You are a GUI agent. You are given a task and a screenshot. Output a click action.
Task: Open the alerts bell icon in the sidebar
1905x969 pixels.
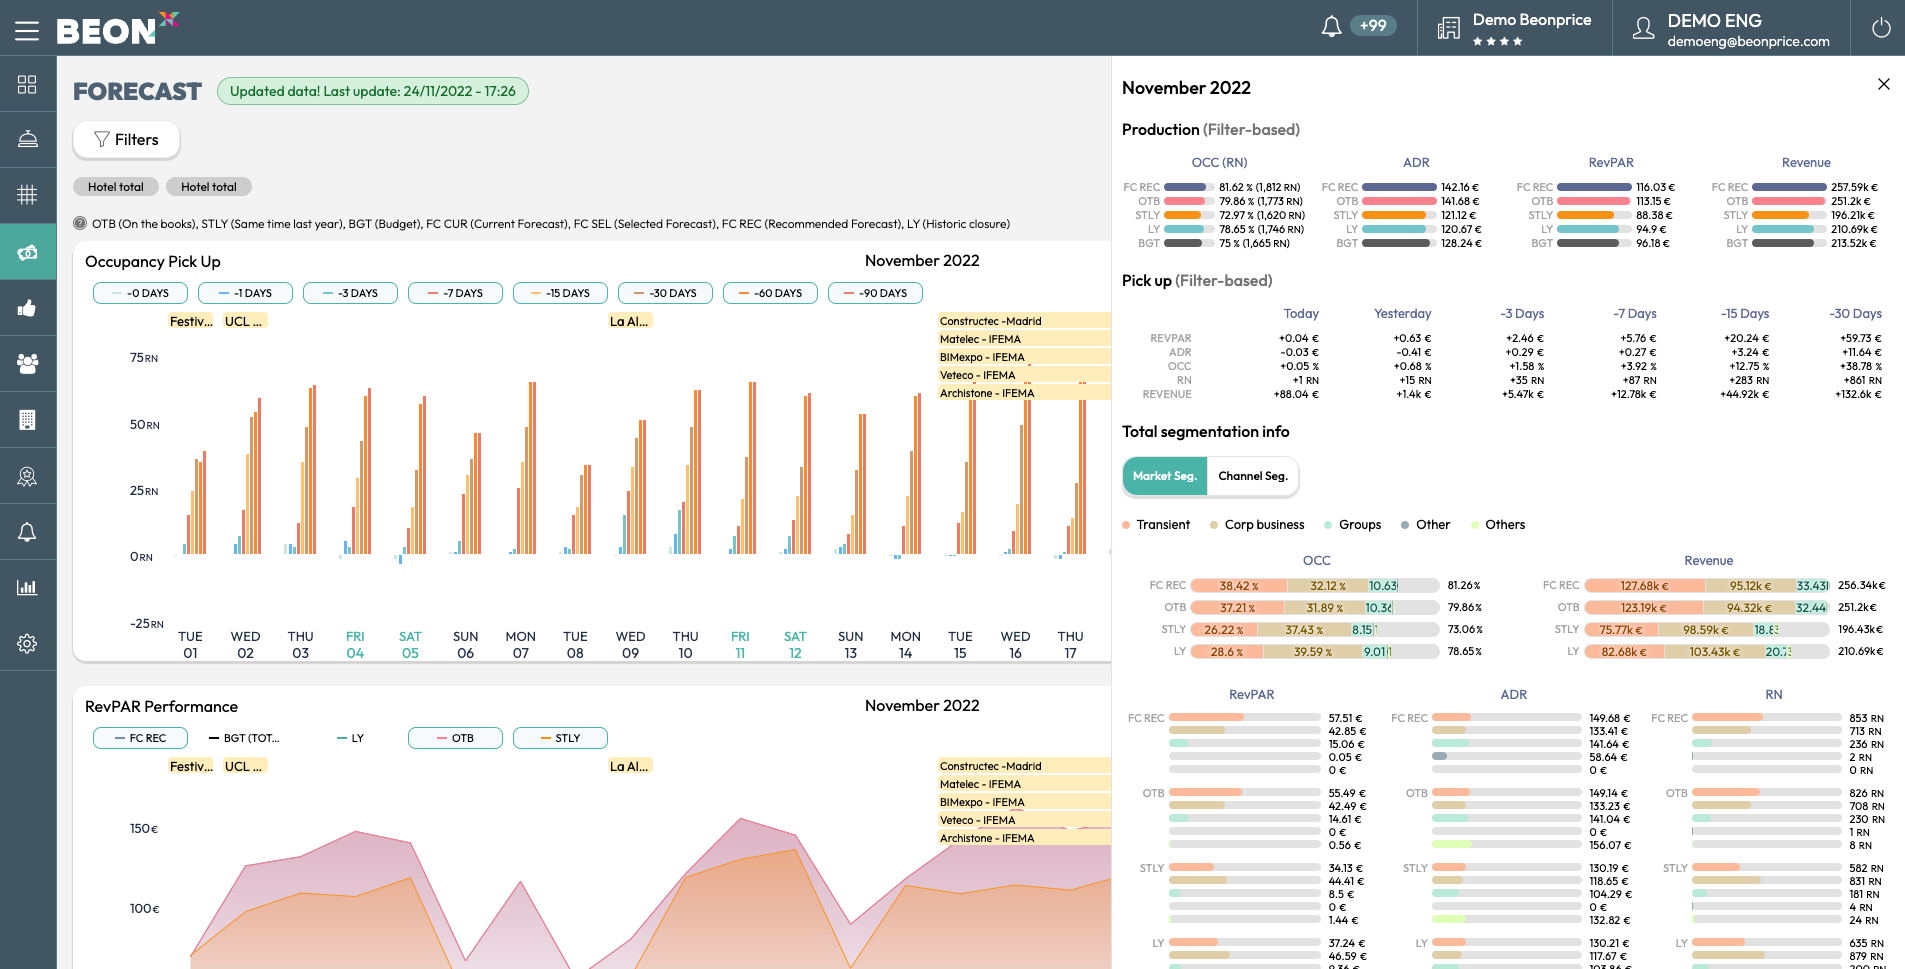point(27,532)
